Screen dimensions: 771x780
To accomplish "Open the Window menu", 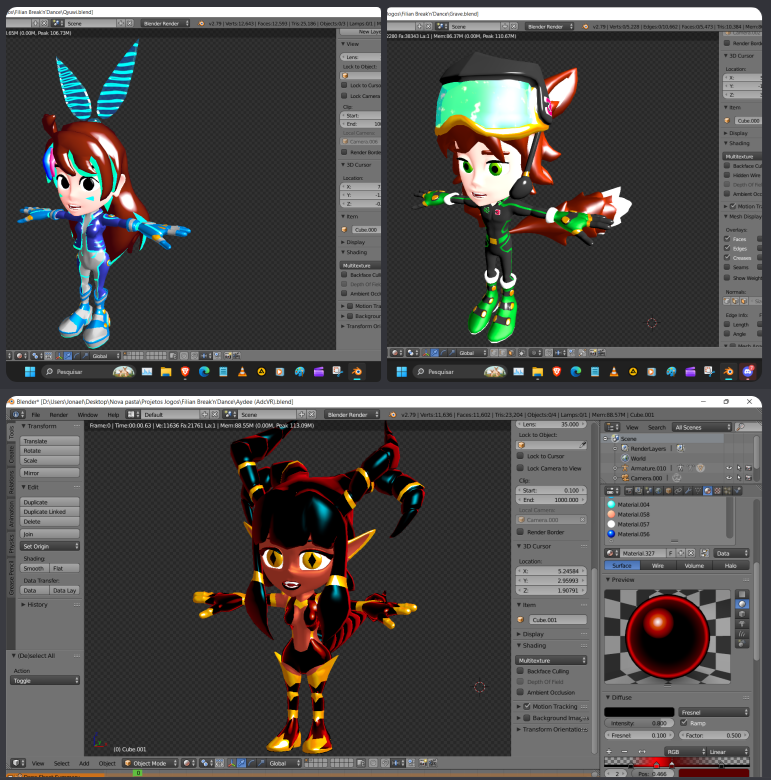I will 88,414.
